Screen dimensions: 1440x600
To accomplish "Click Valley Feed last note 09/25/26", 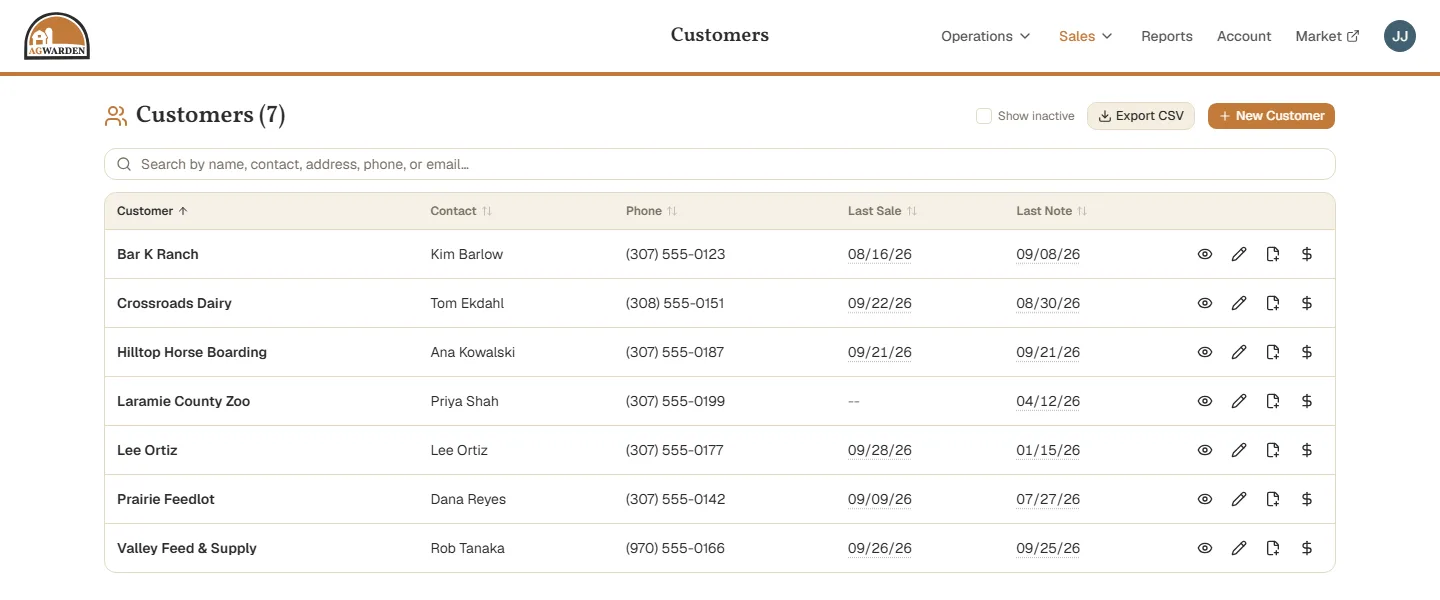I will [x=1048, y=548].
